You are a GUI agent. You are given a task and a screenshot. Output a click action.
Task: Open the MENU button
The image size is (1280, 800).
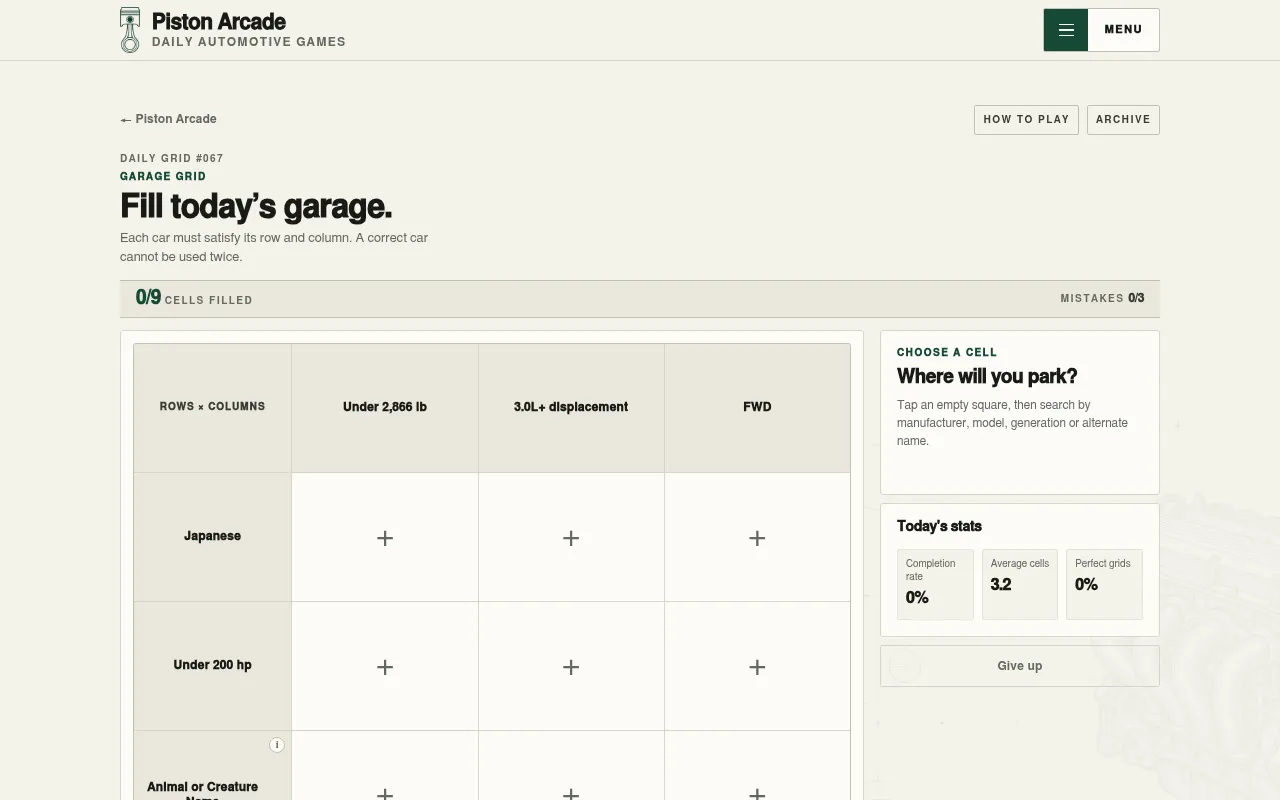tap(1101, 30)
